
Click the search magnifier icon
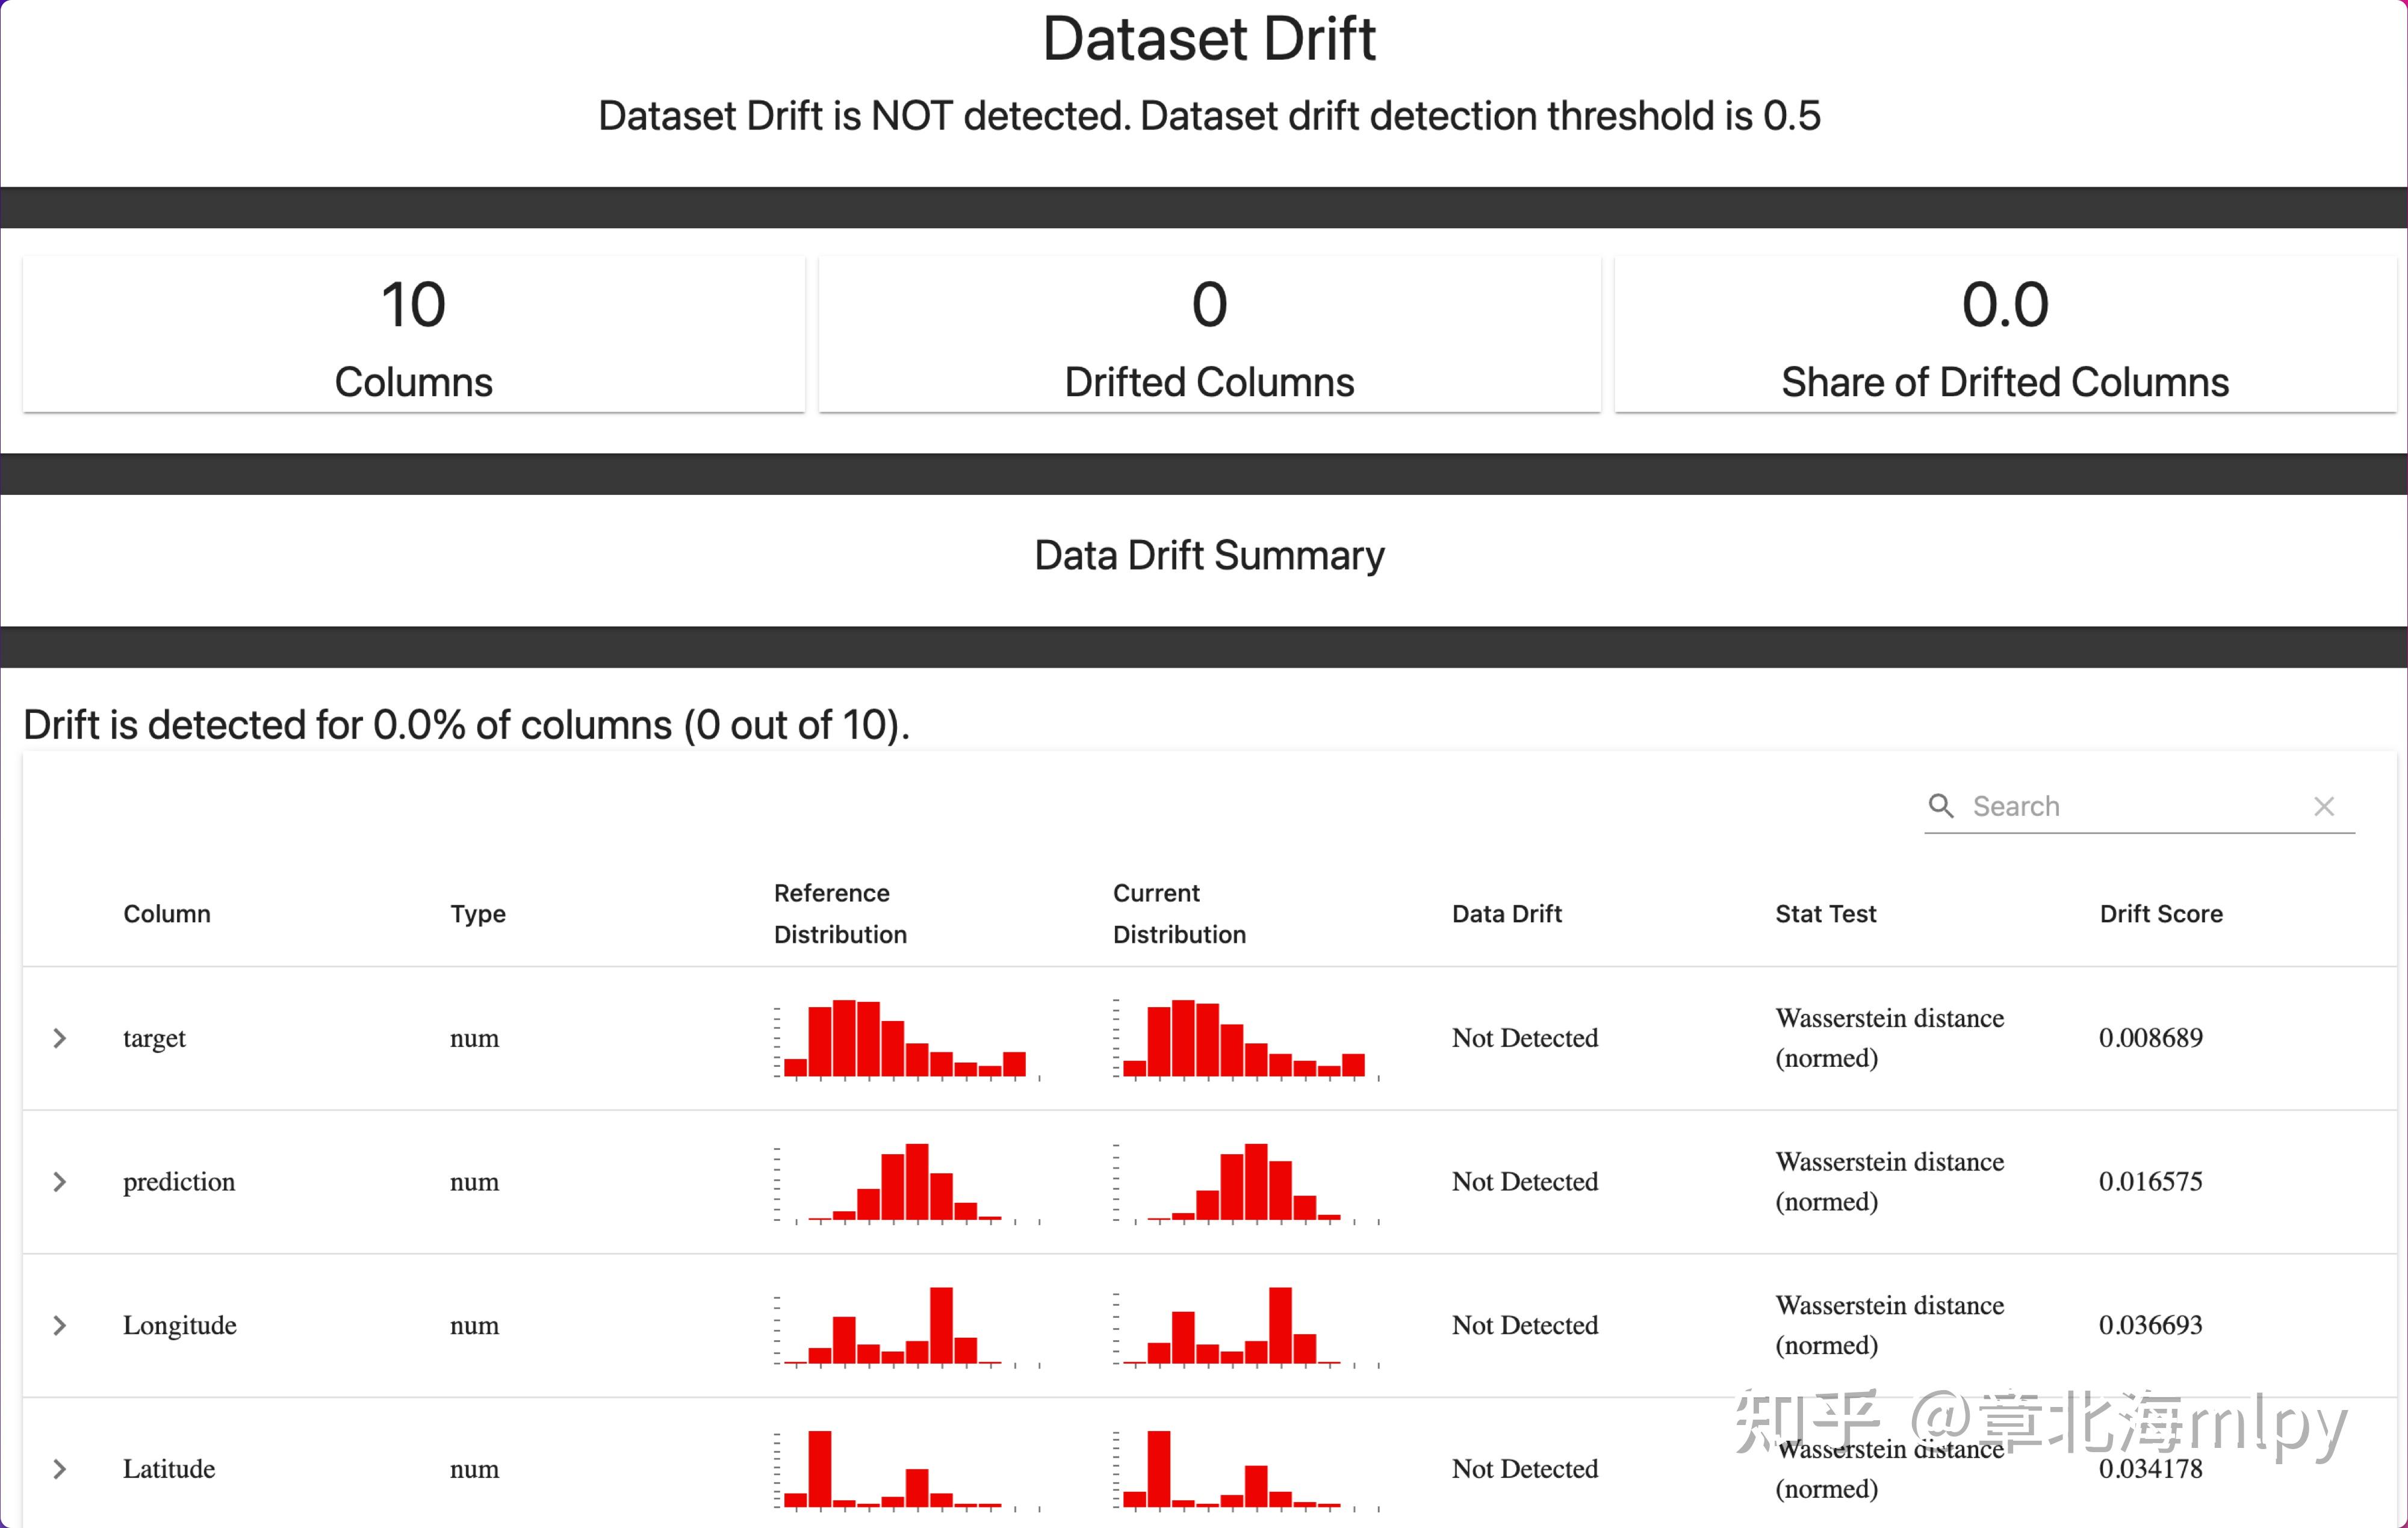pos(1941,806)
